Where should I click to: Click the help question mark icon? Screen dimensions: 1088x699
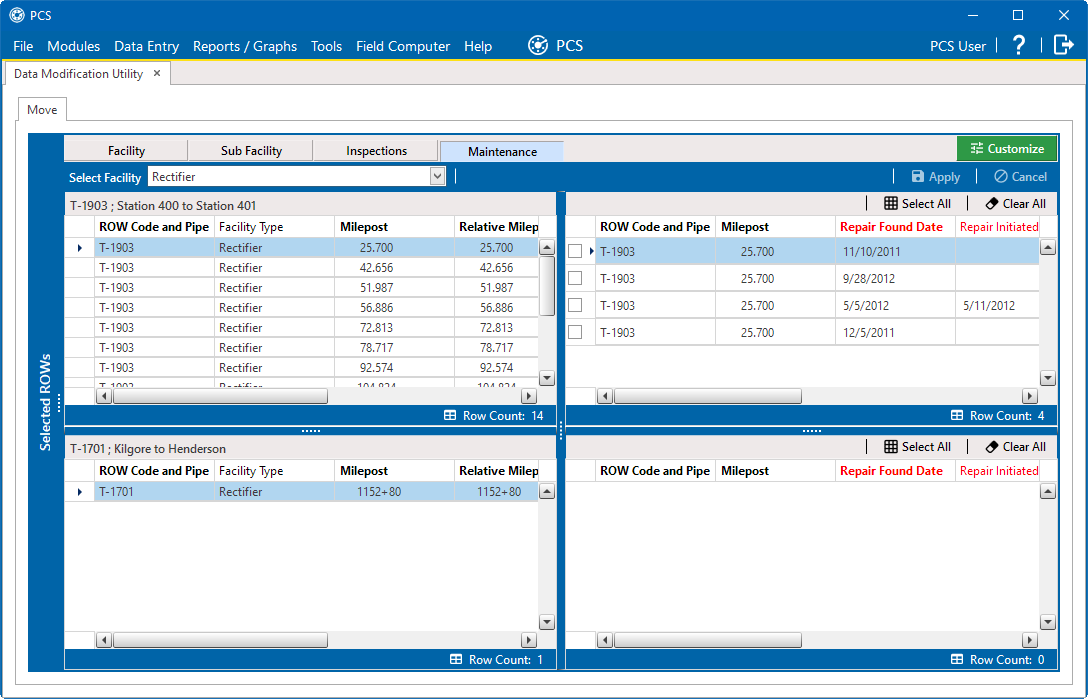click(1019, 46)
